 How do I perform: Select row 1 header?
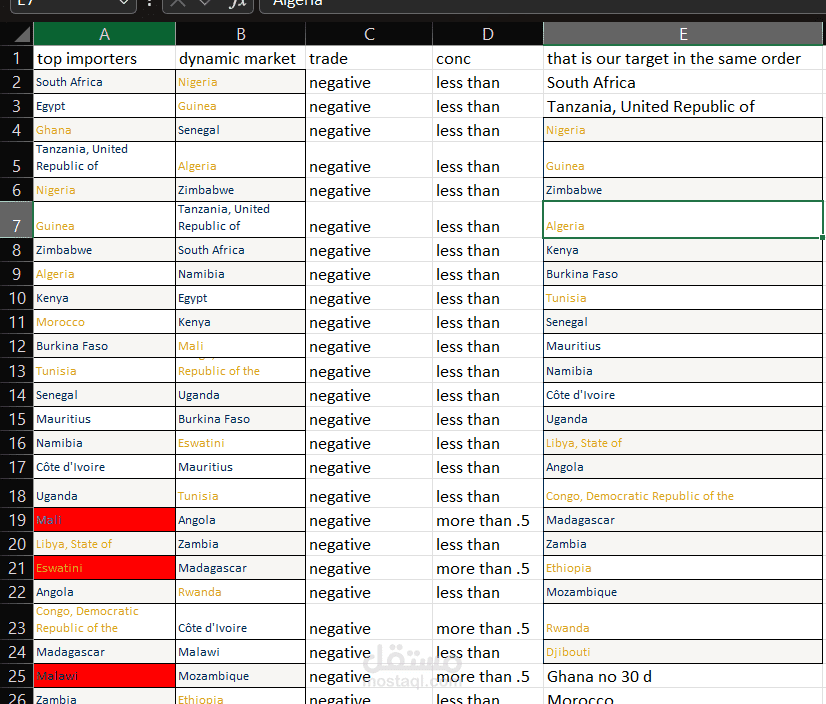pos(16,58)
